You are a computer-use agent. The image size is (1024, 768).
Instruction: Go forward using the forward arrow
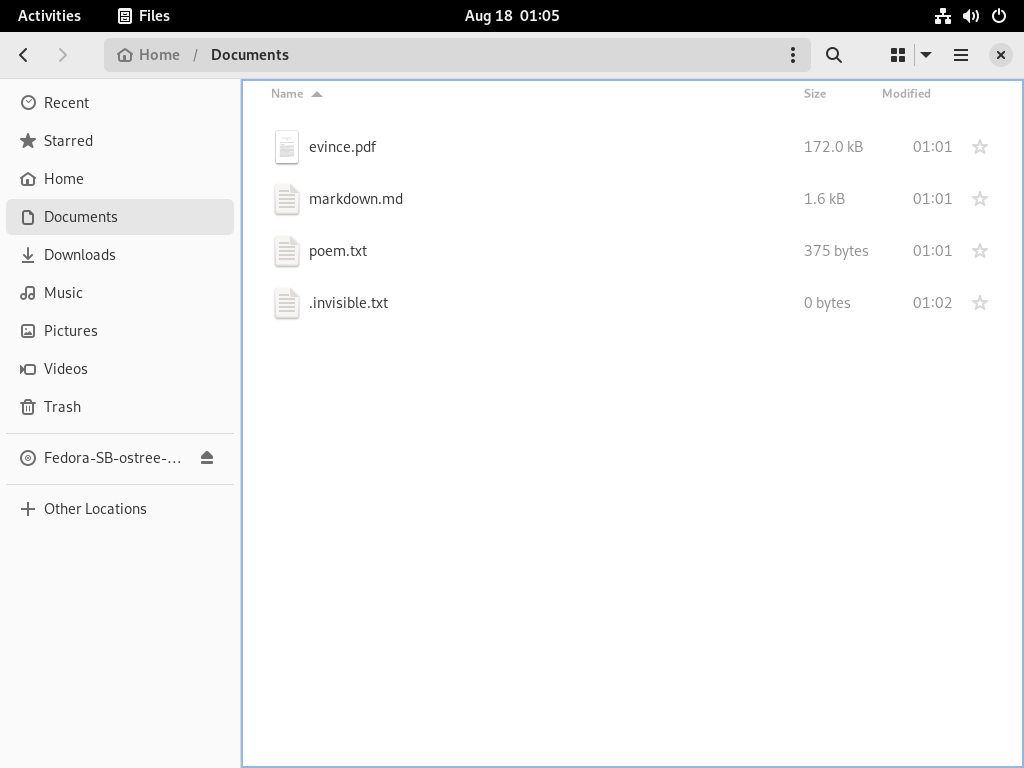(x=63, y=55)
